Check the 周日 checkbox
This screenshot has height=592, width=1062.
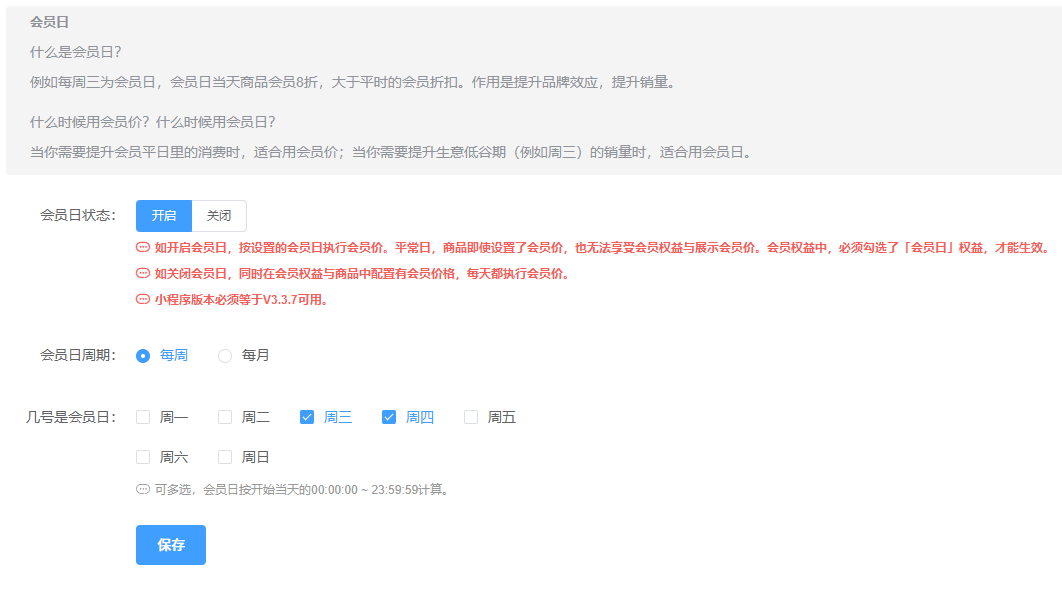[x=225, y=457]
